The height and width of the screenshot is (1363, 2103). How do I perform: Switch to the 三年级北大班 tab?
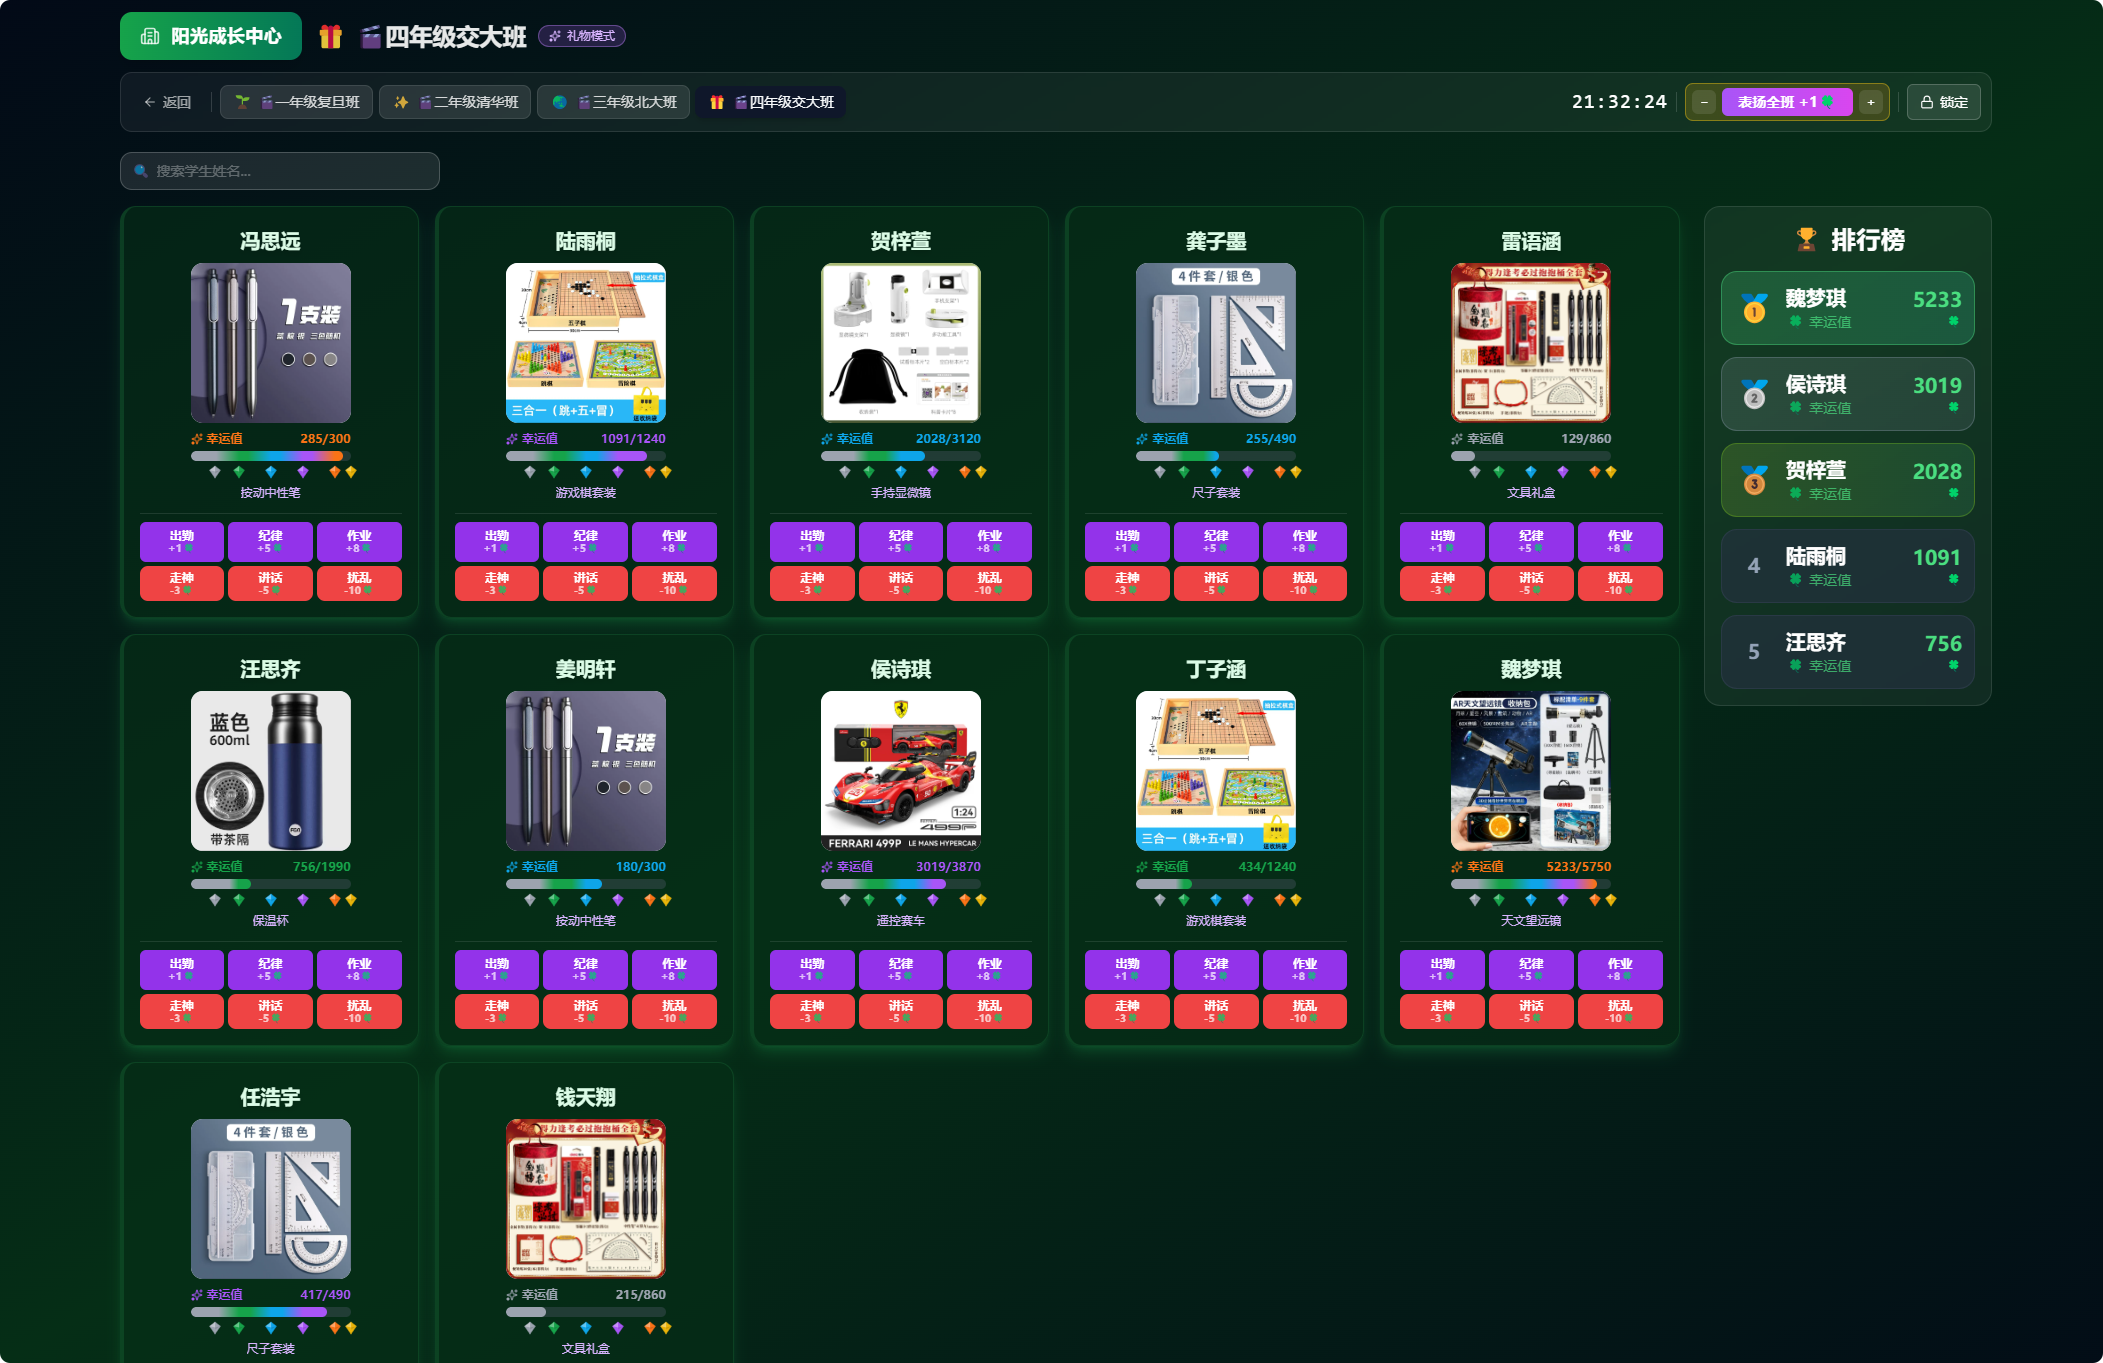pyautogui.click(x=613, y=102)
